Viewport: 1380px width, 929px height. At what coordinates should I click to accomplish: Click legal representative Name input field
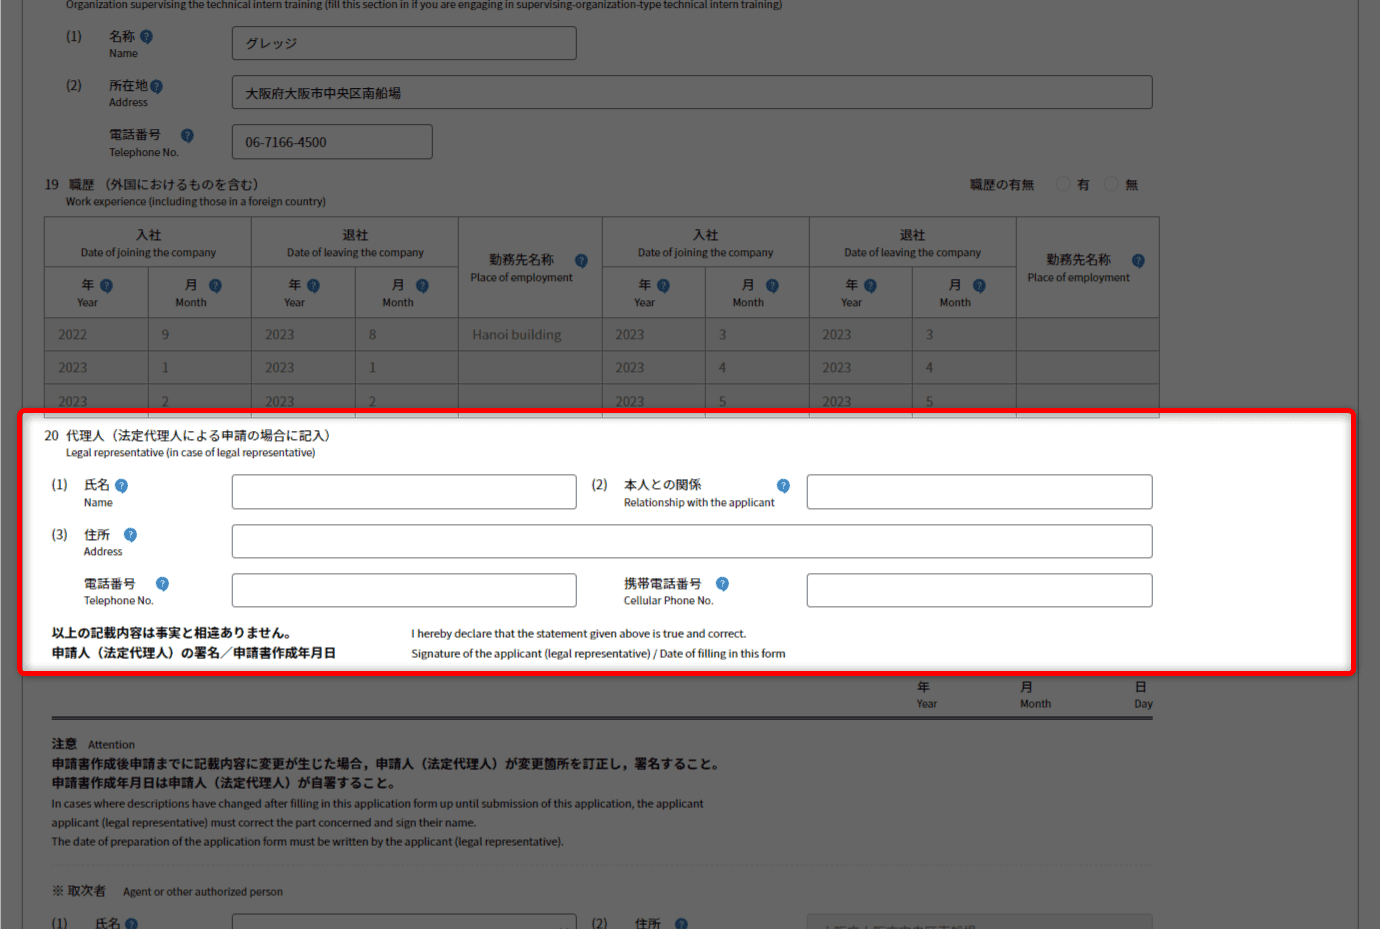(x=404, y=492)
